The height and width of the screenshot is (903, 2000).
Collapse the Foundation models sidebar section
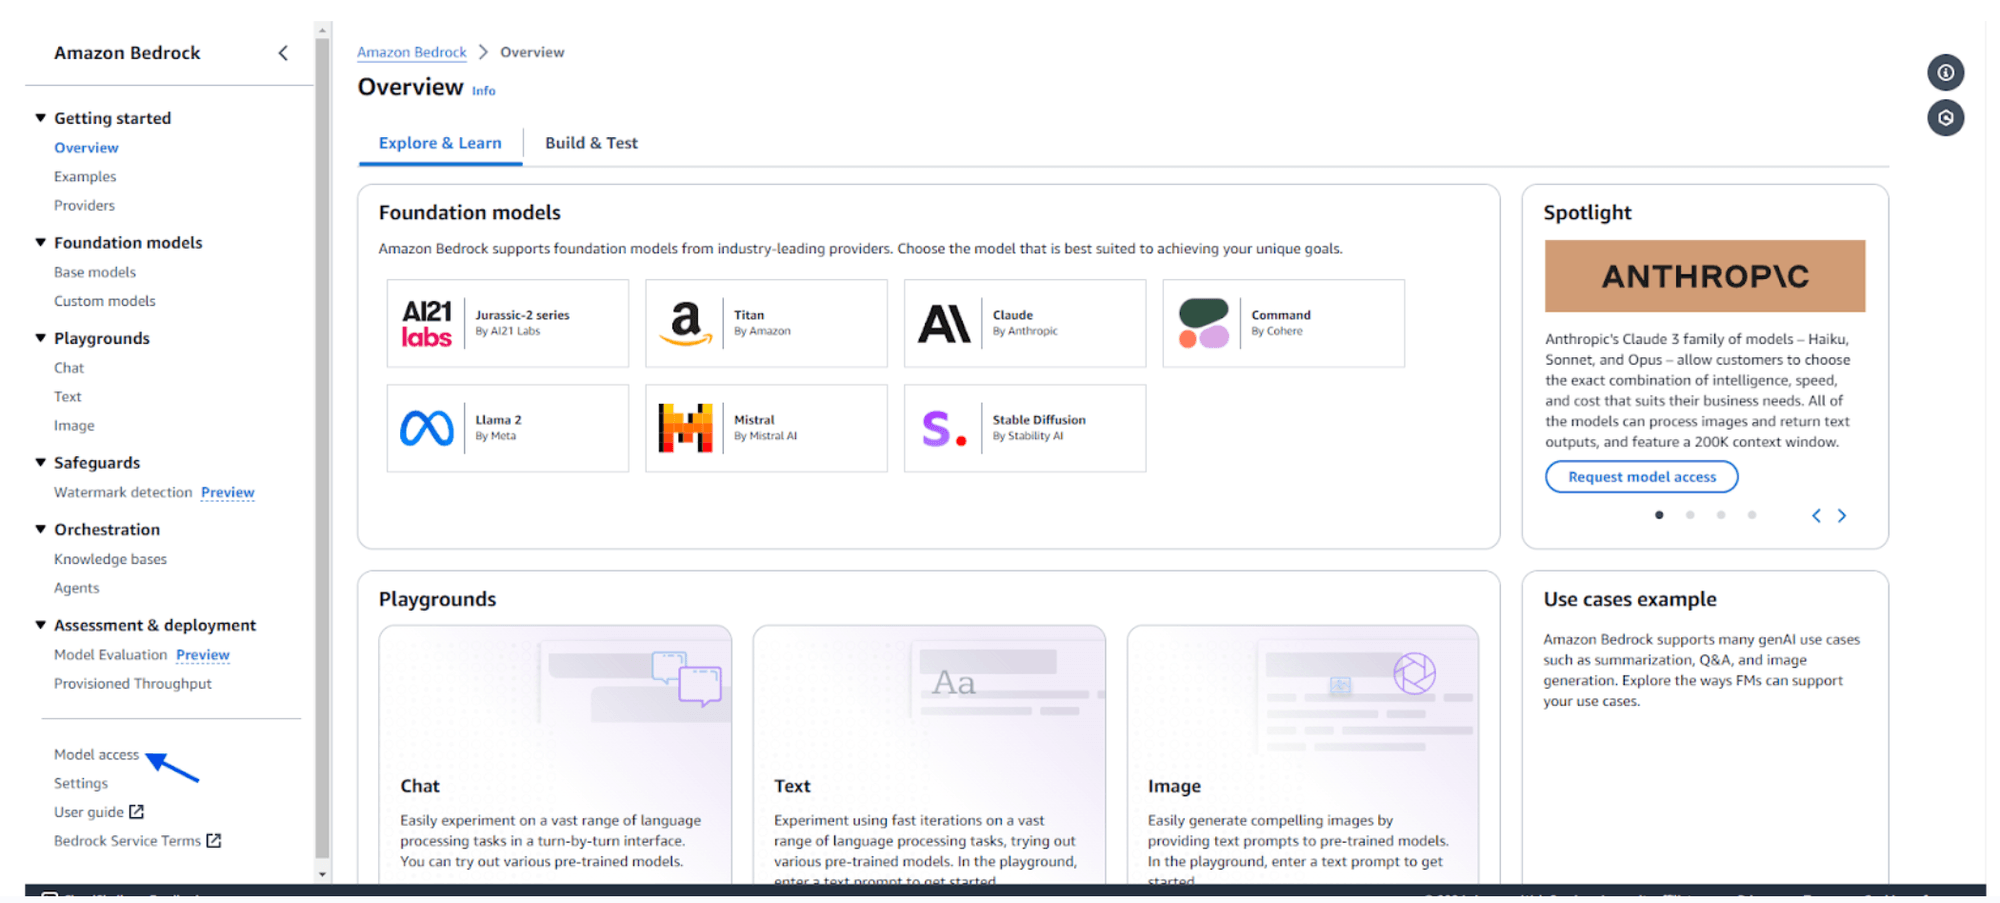tap(41, 242)
